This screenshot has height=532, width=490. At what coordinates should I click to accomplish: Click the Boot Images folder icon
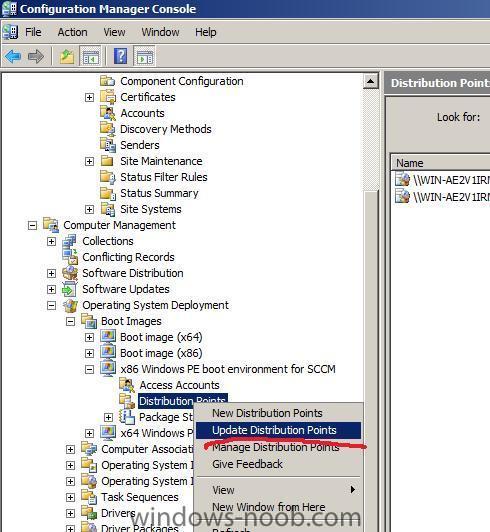(x=89, y=321)
